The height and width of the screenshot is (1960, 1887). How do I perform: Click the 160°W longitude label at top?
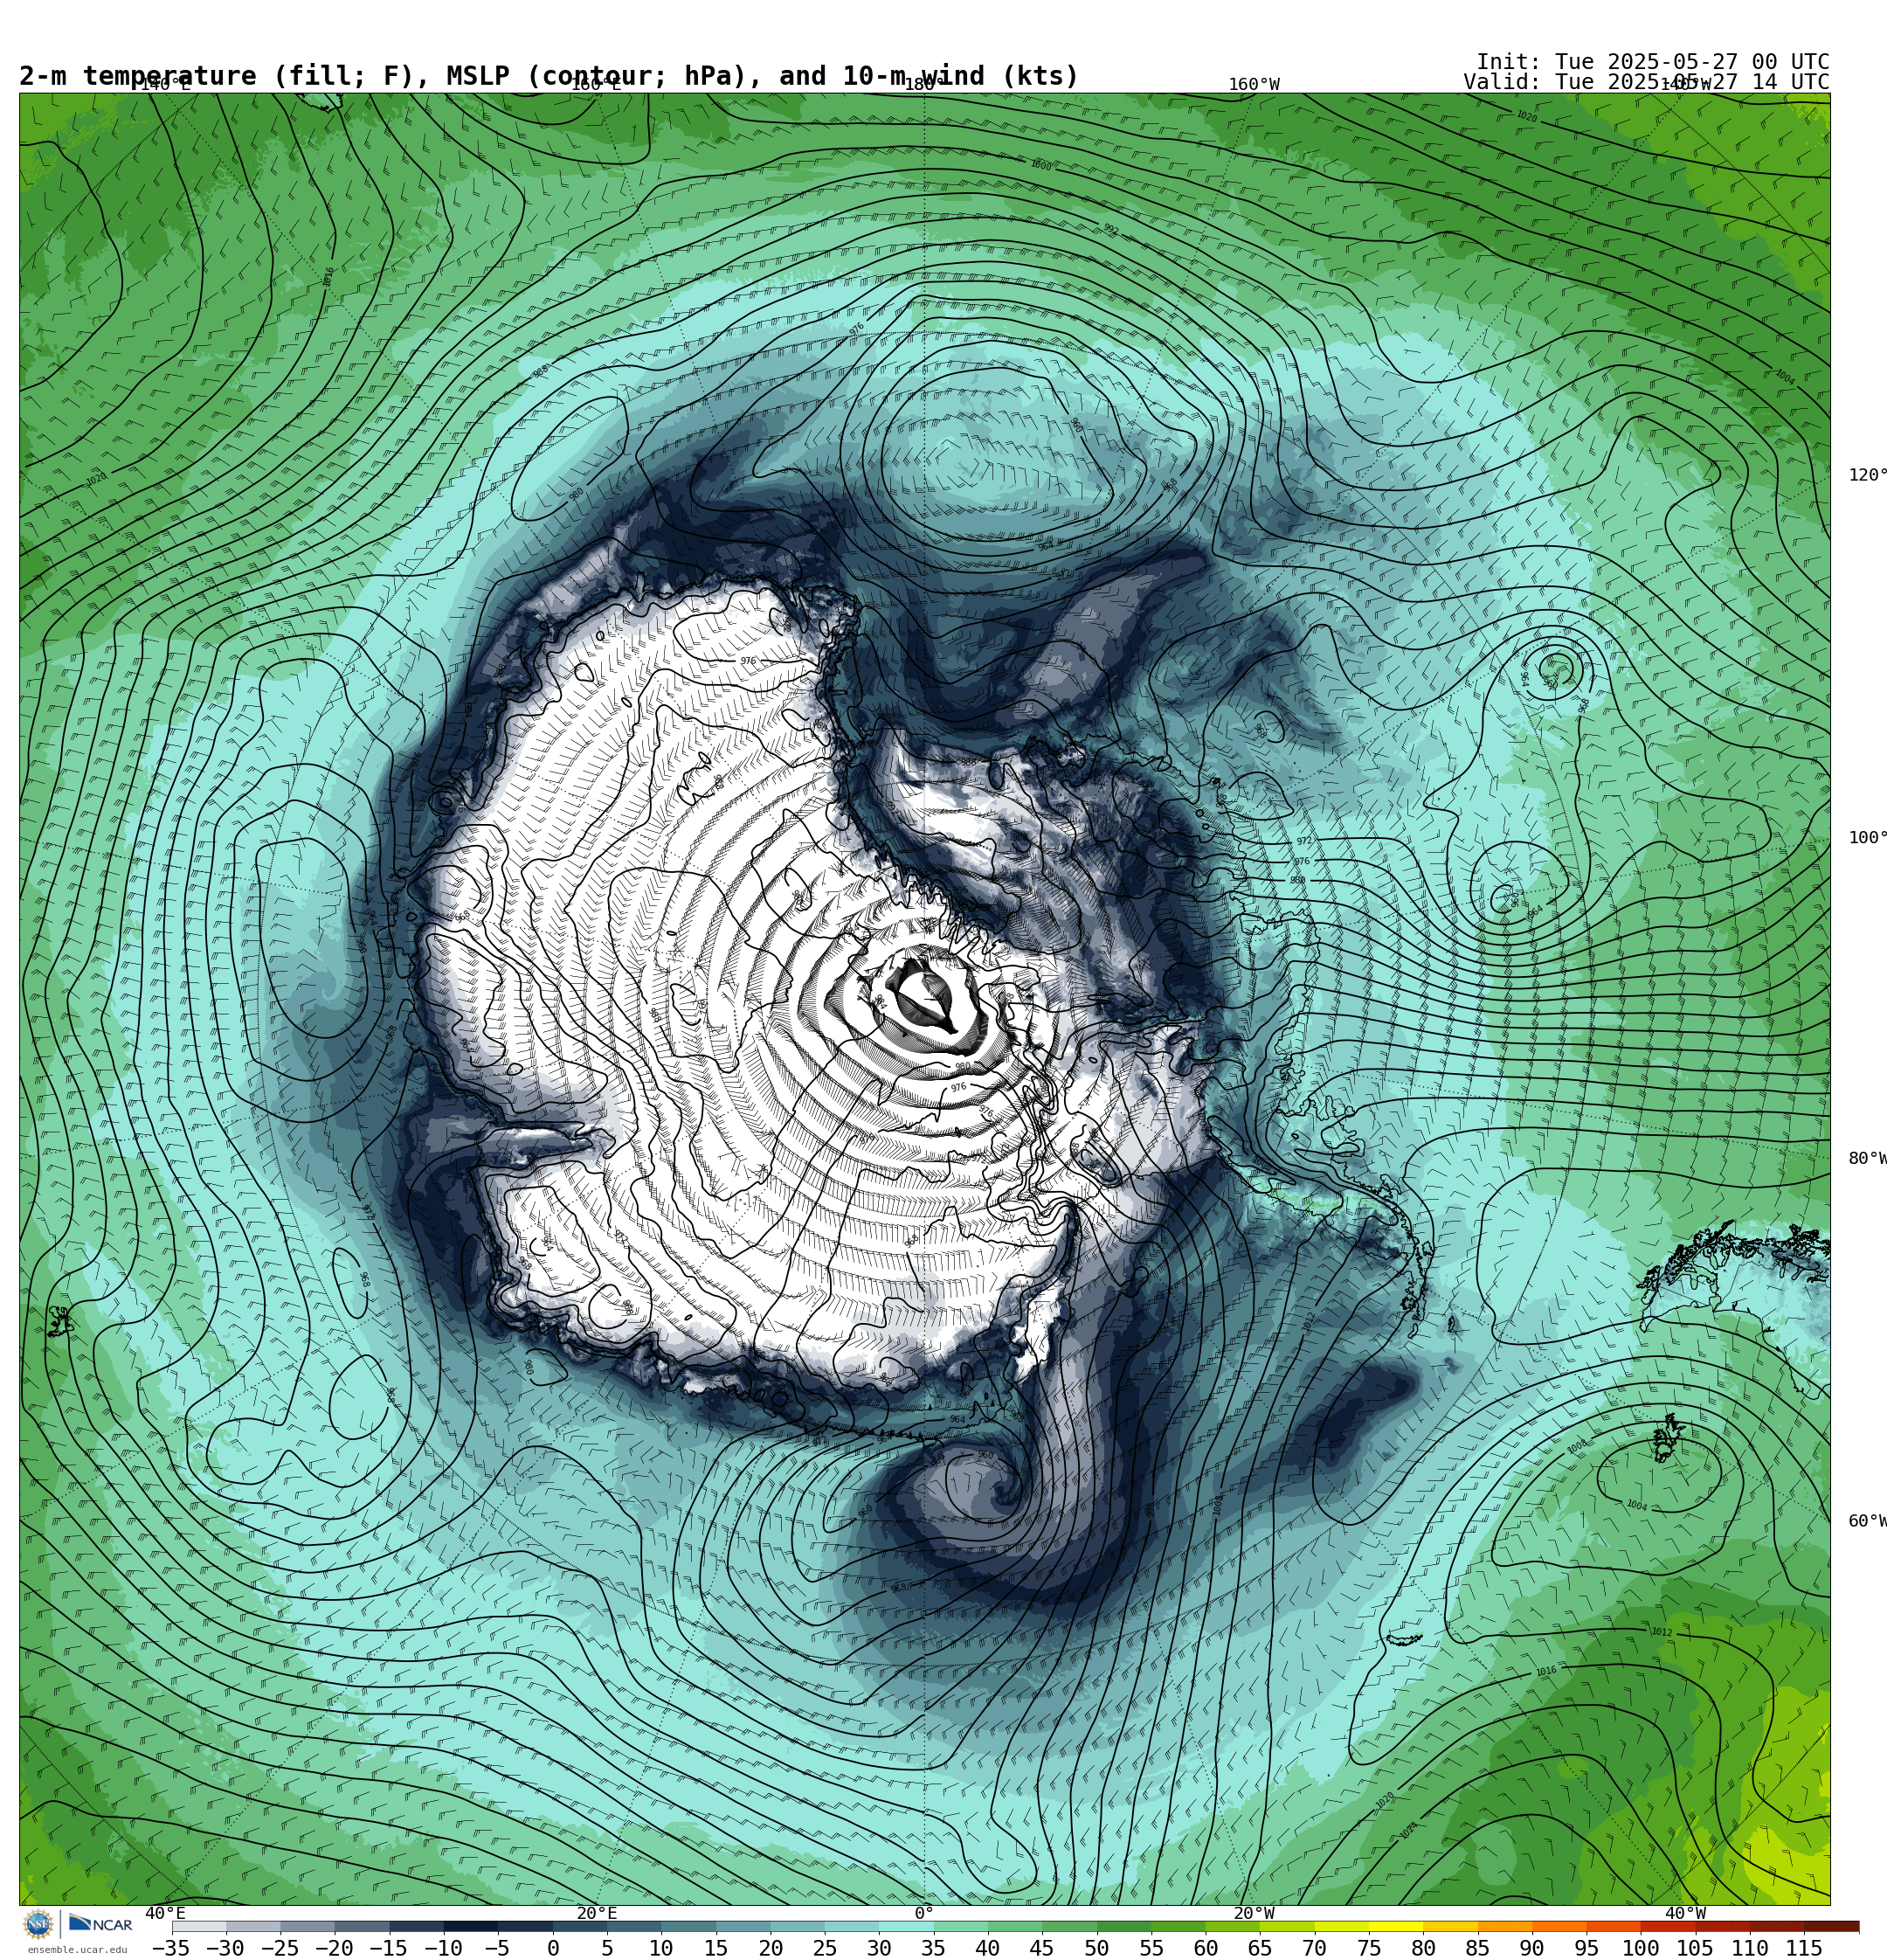(1254, 85)
